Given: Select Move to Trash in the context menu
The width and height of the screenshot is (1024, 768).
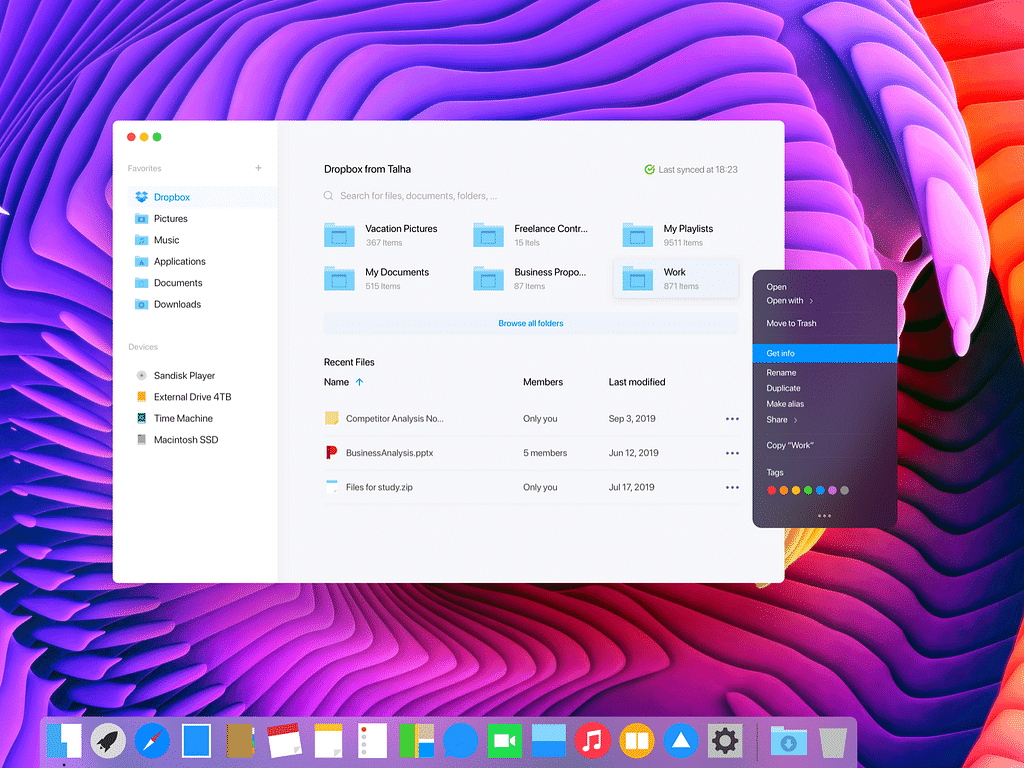Looking at the screenshot, I should (791, 323).
